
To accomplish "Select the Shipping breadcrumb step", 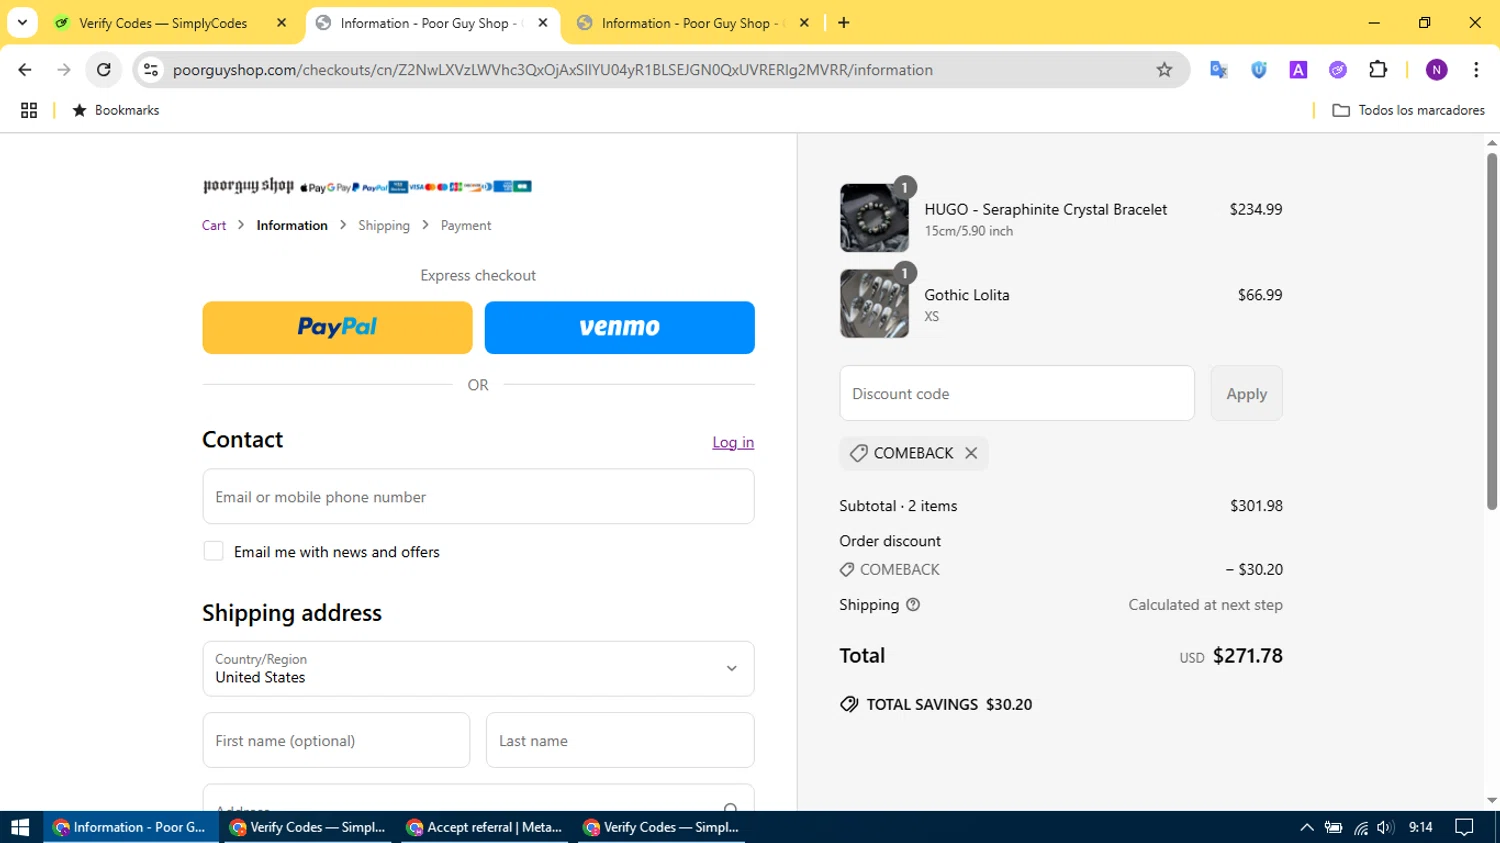I will 384,226.
